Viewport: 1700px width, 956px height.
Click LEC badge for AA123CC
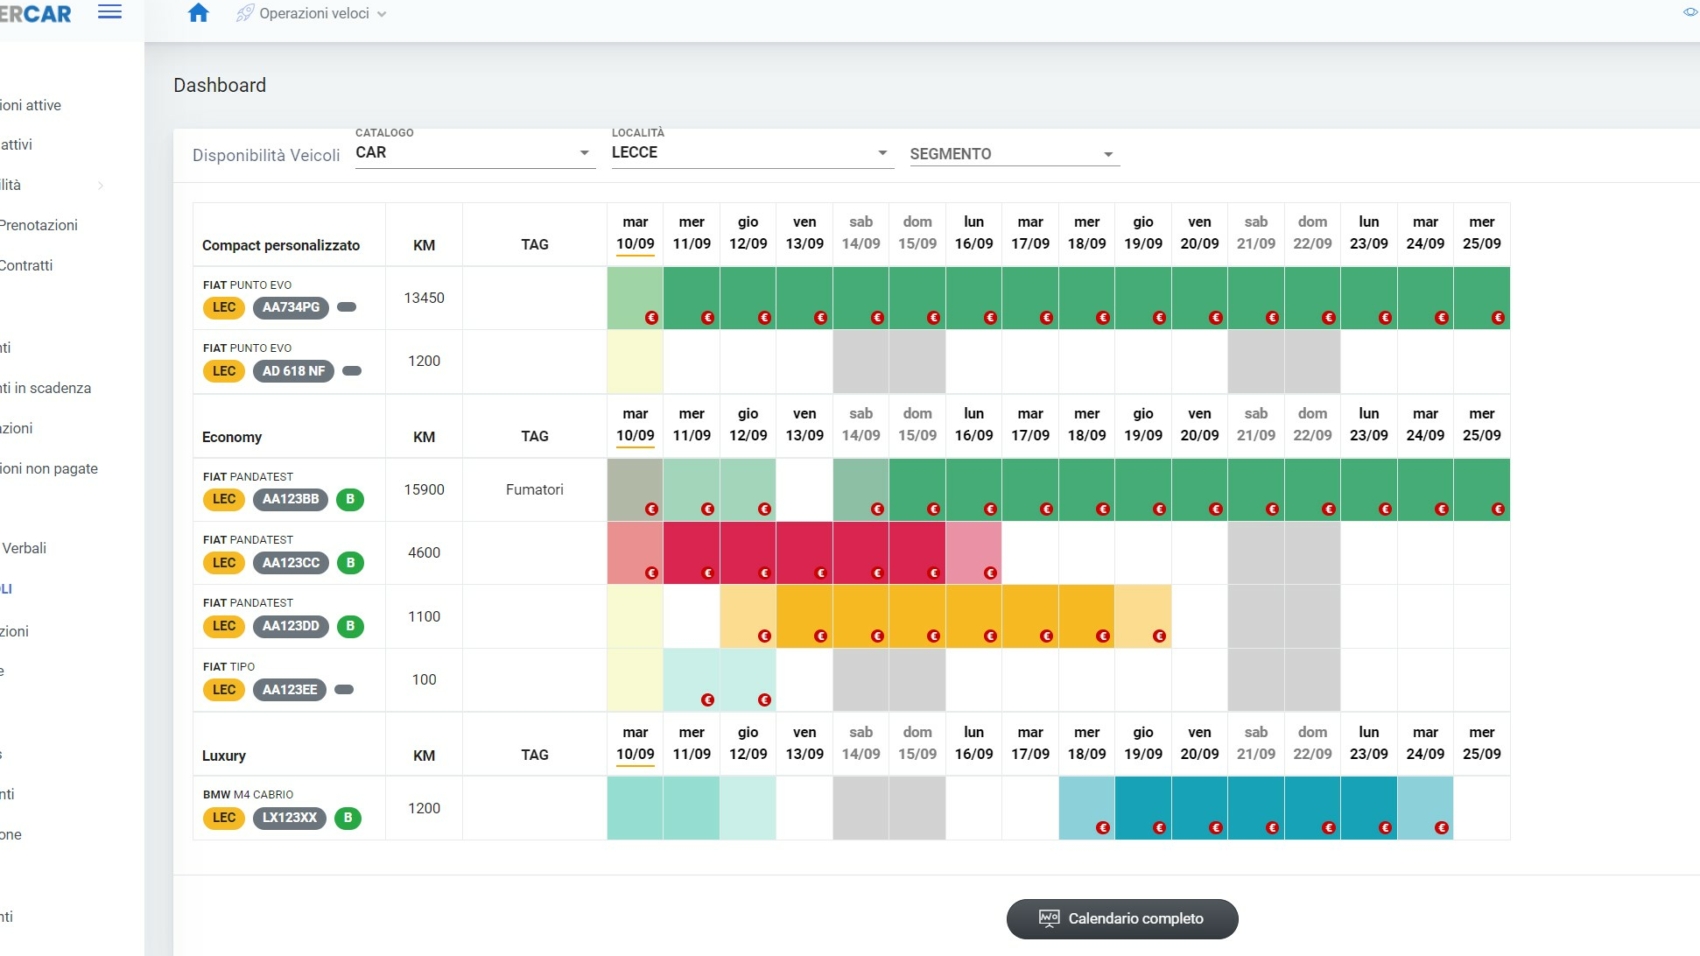(x=224, y=563)
